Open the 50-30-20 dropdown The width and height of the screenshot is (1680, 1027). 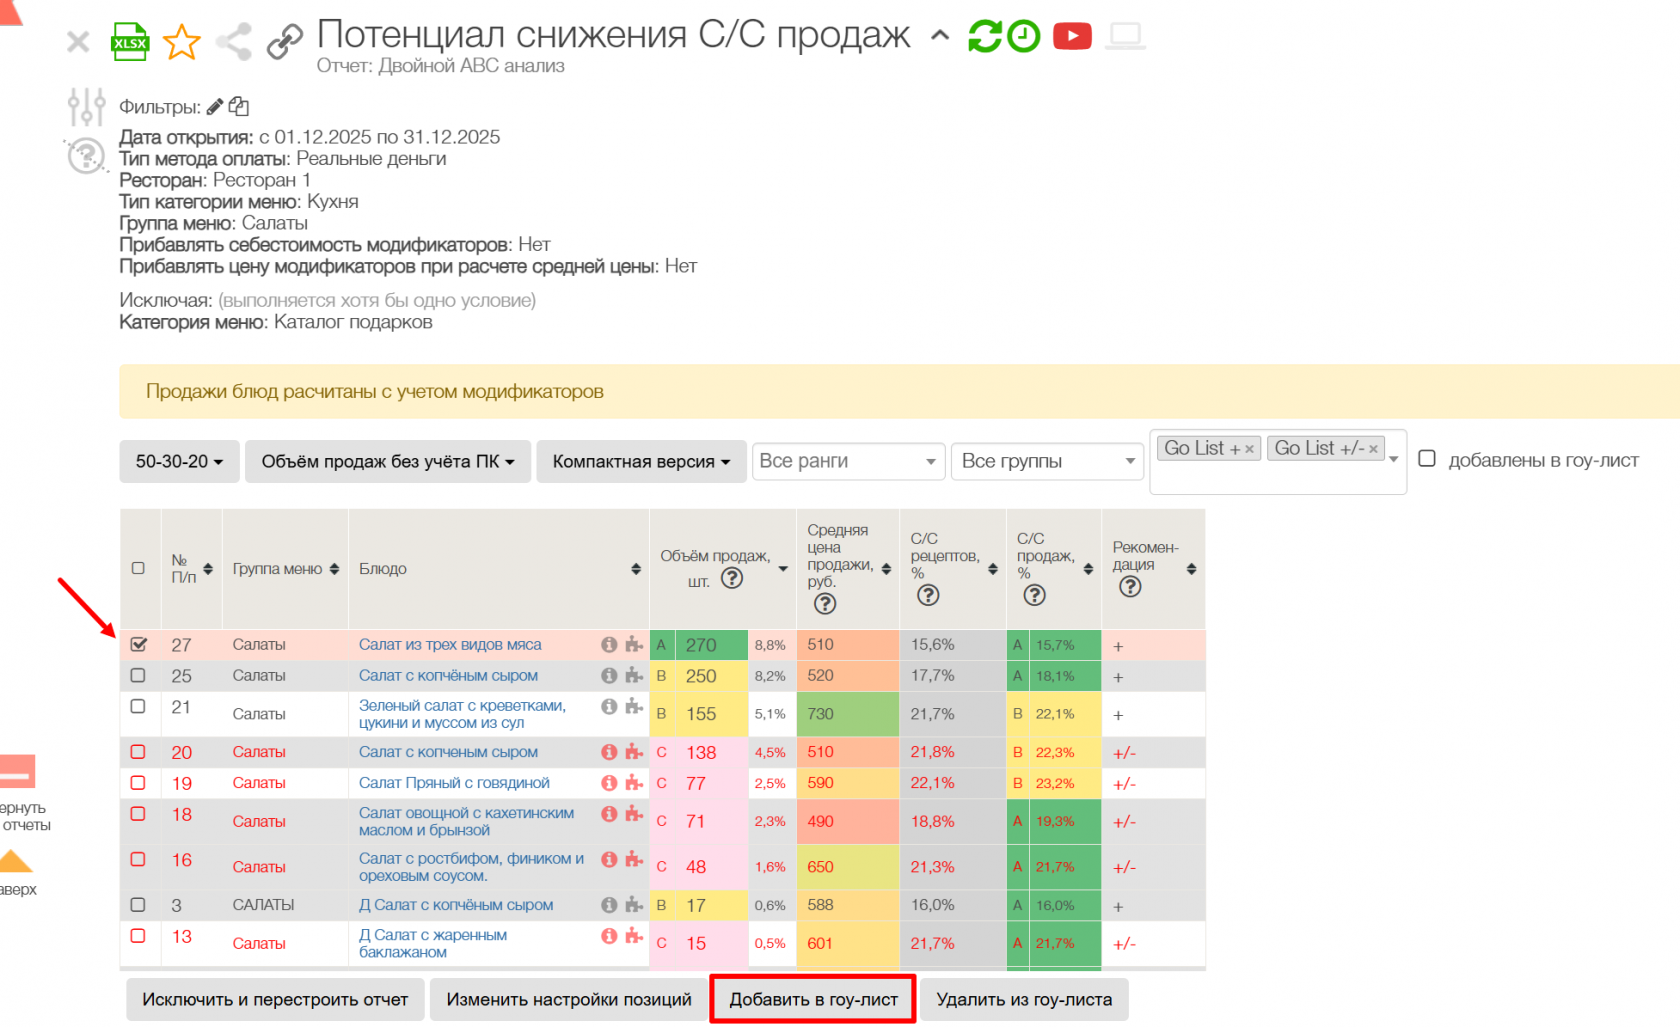coord(179,461)
